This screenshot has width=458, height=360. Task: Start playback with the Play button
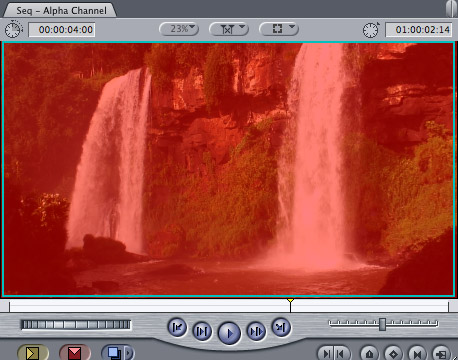click(229, 333)
